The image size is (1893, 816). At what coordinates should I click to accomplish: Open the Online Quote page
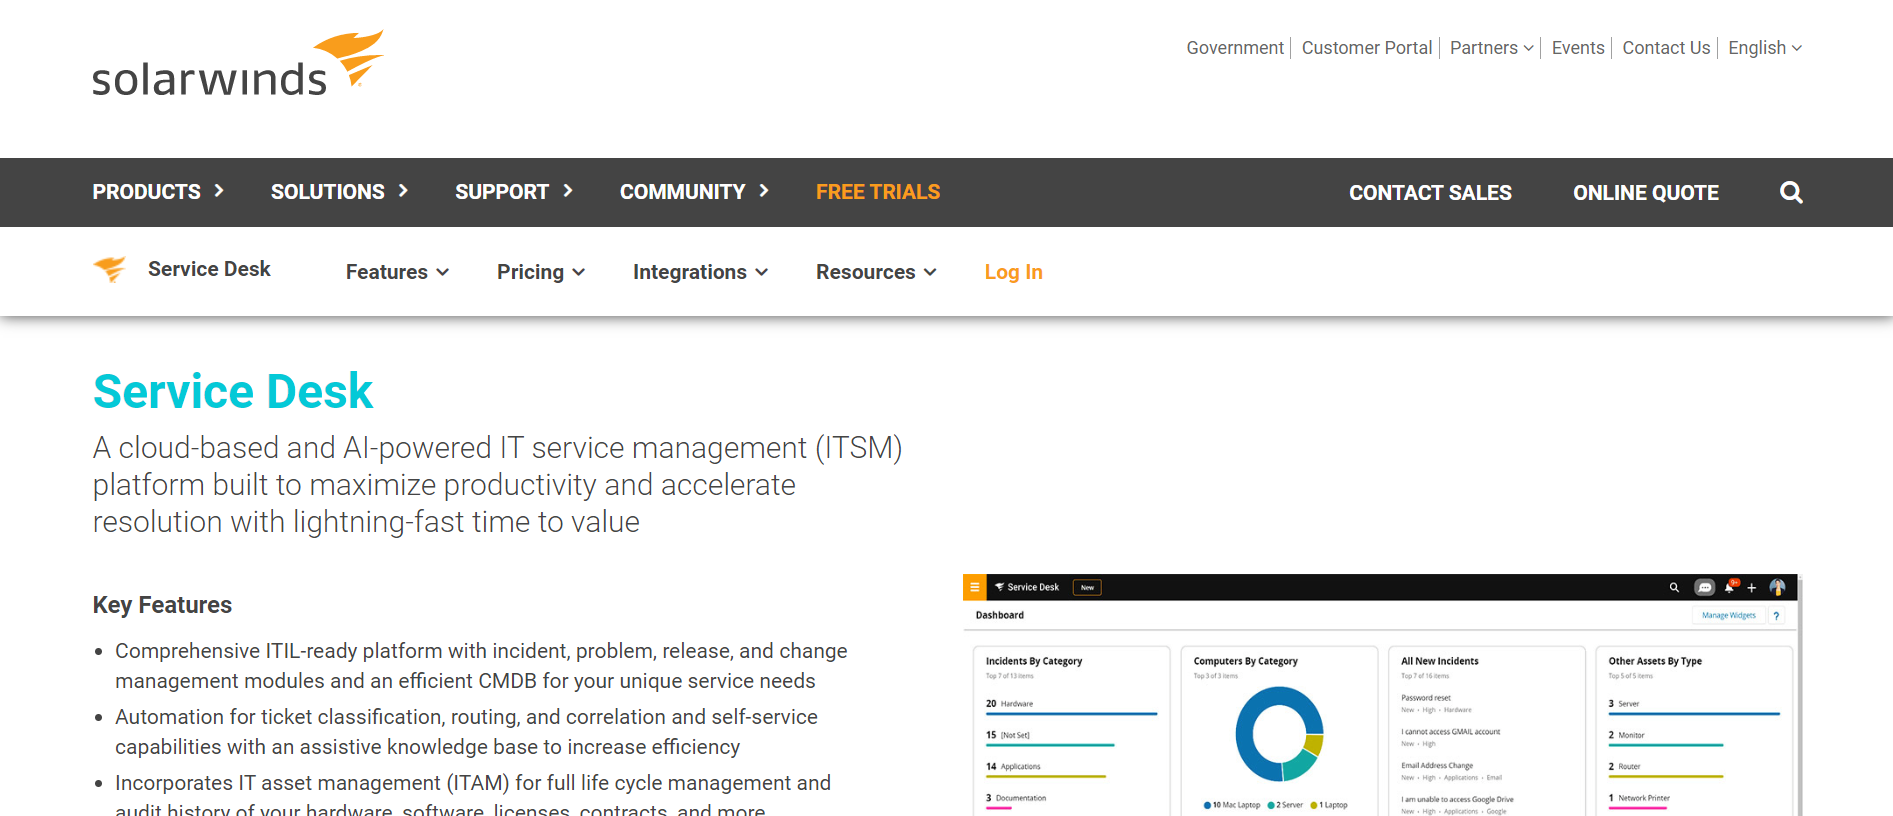point(1646,193)
